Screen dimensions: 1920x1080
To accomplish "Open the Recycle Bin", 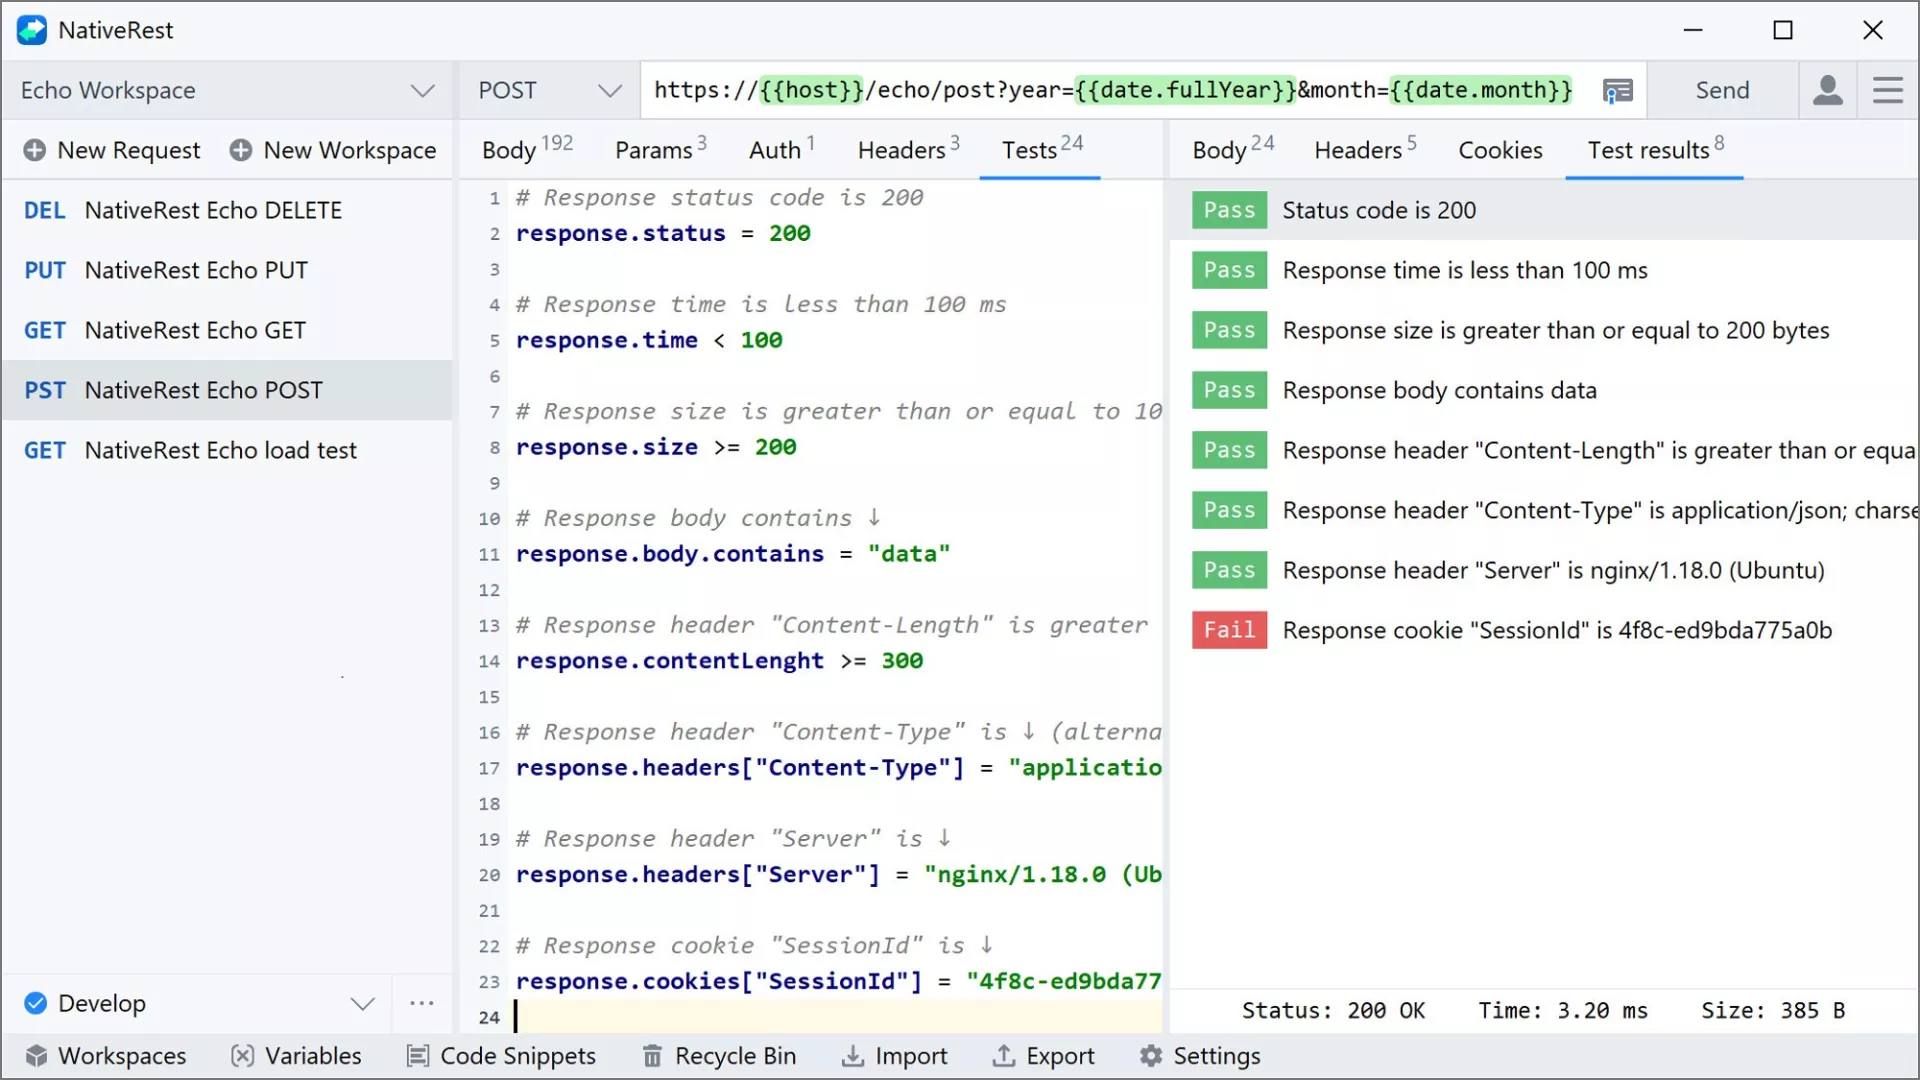I will (x=719, y=1056).
